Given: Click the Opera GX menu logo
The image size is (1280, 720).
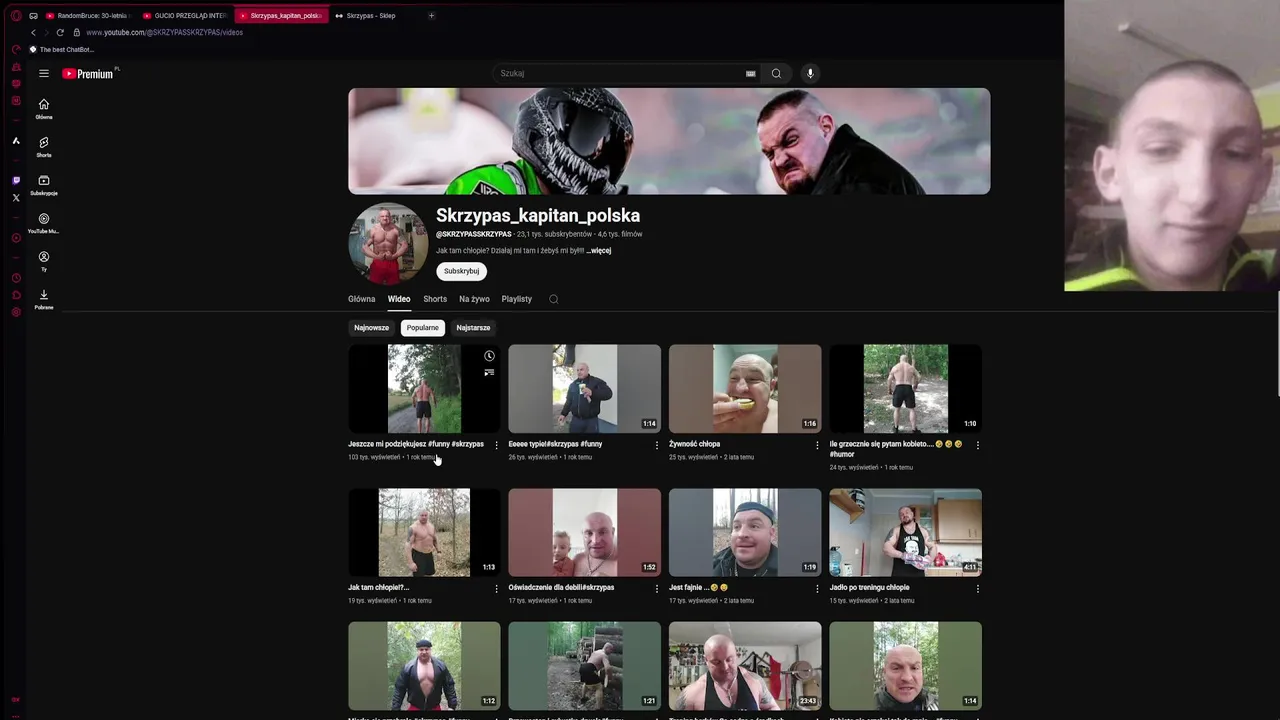Looking at the screenshot, I should click(16, 15).
